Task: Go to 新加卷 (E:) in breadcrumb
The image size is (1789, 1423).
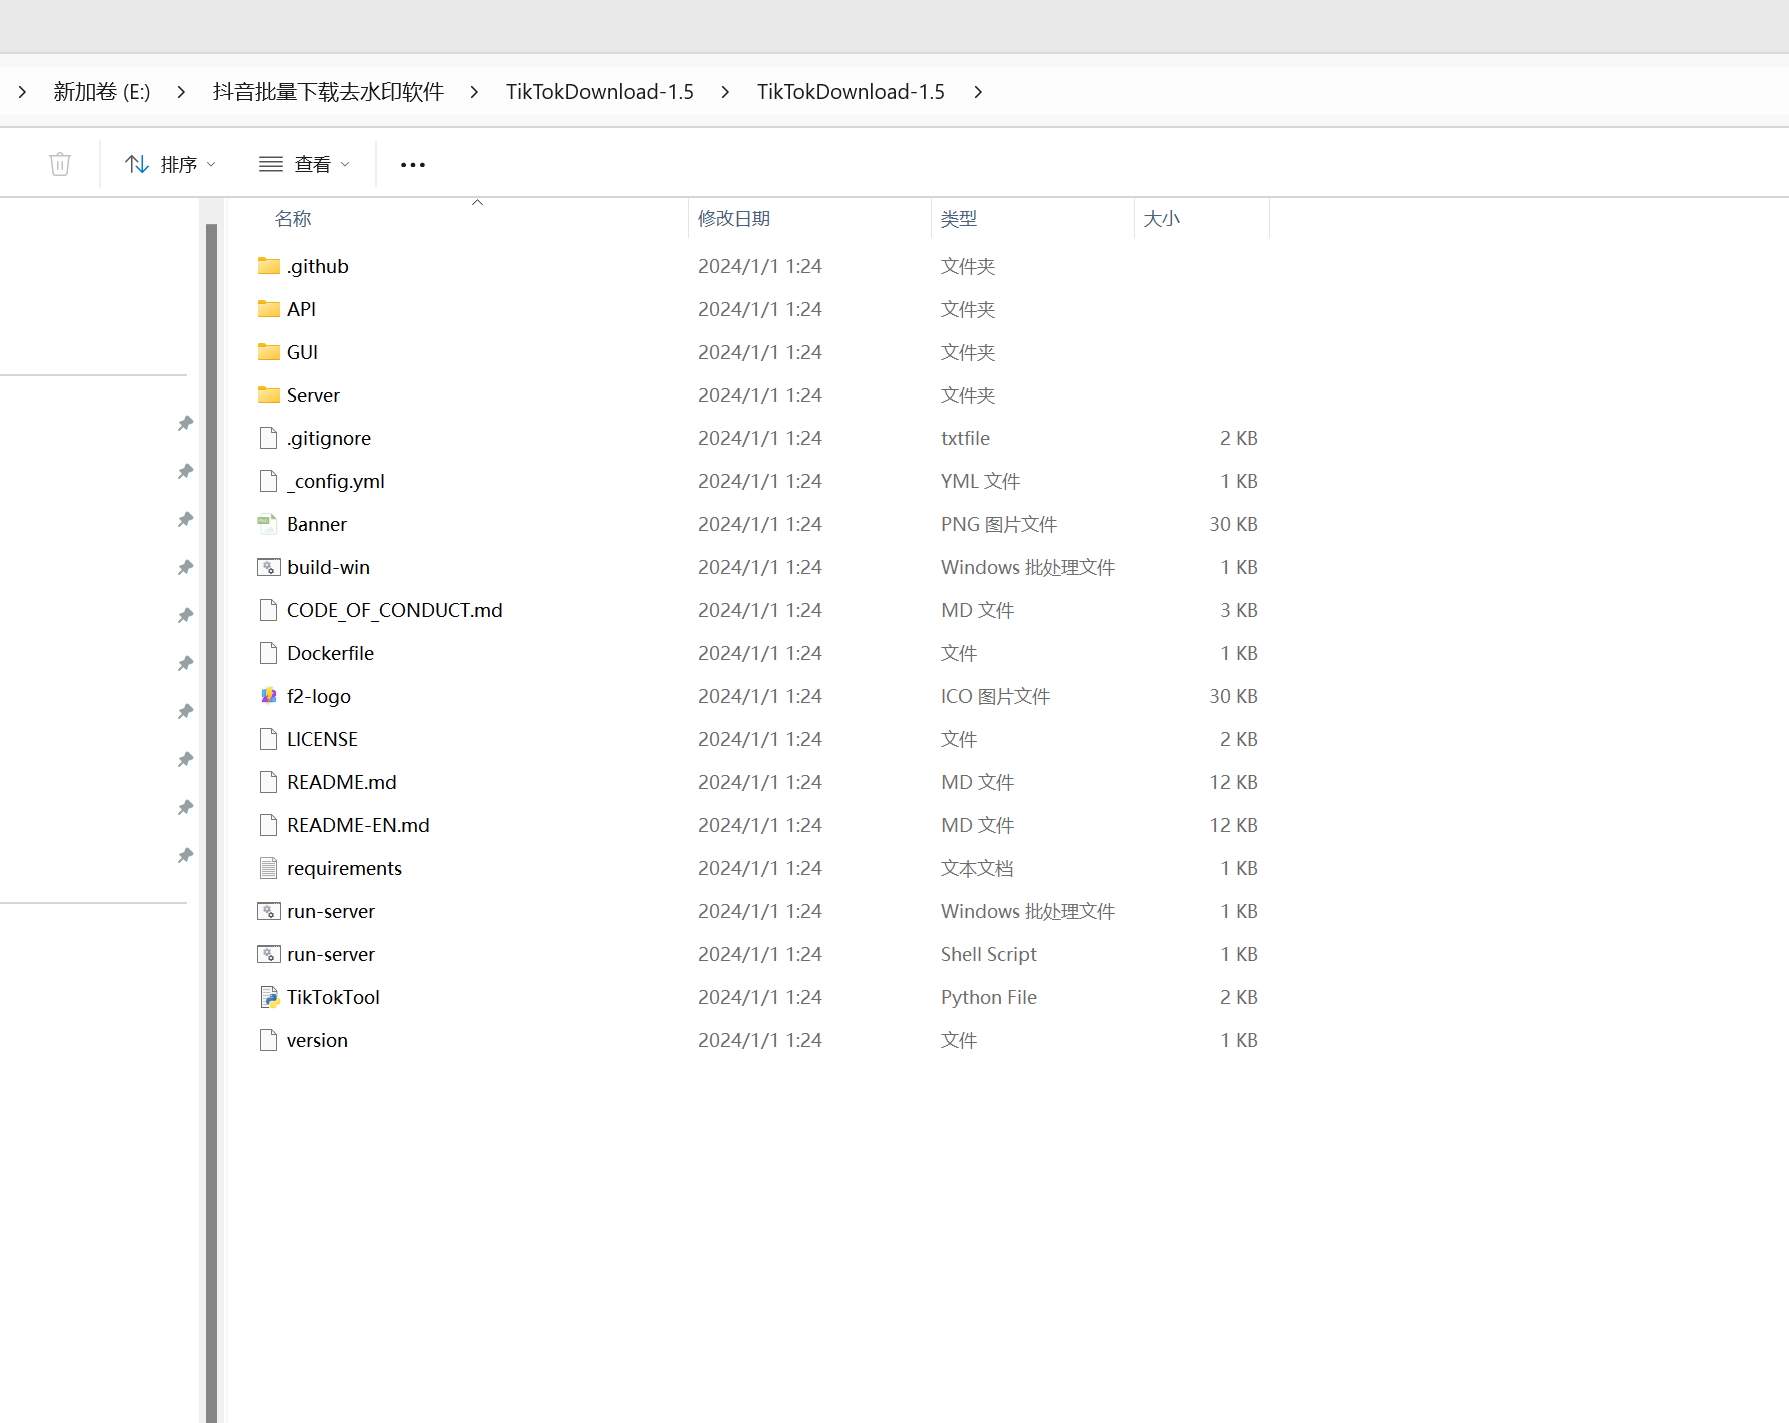Action: click(102, 92)
